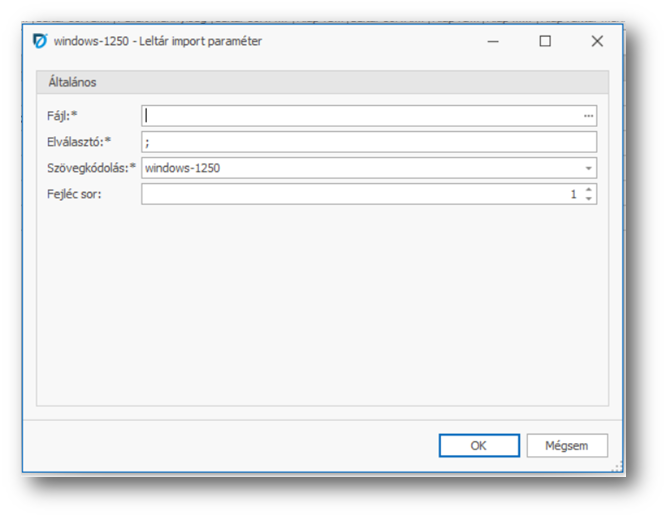
Task: Cancel with the Mégsem button
Action: point(567,446)
